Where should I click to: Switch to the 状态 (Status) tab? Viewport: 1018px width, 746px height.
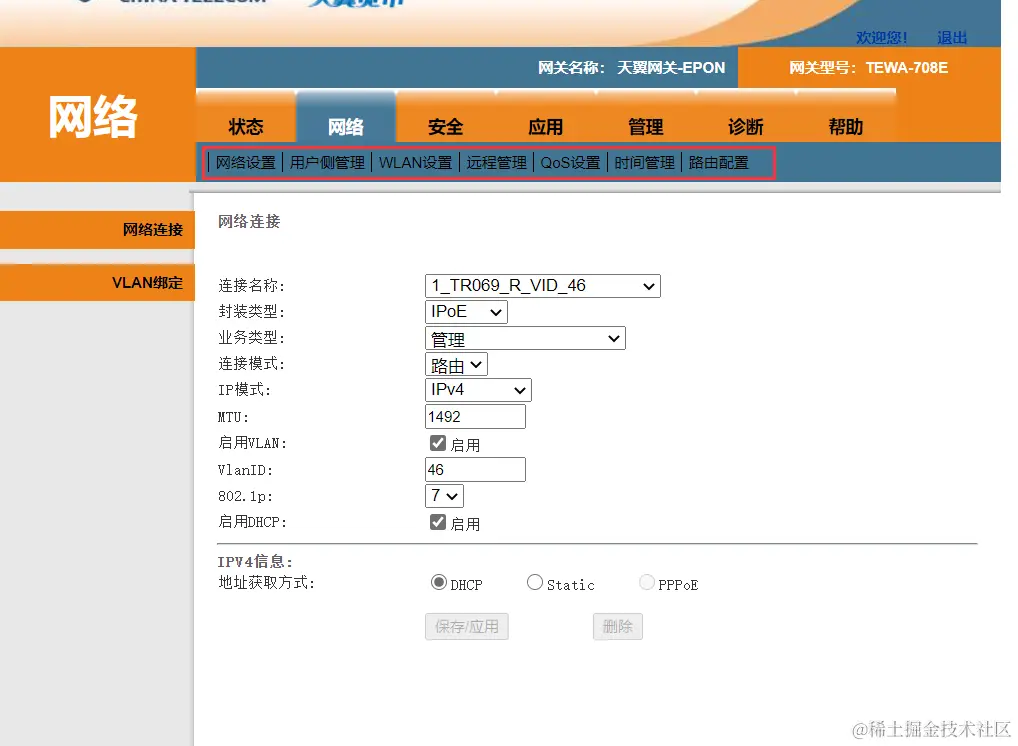point(246,126)
